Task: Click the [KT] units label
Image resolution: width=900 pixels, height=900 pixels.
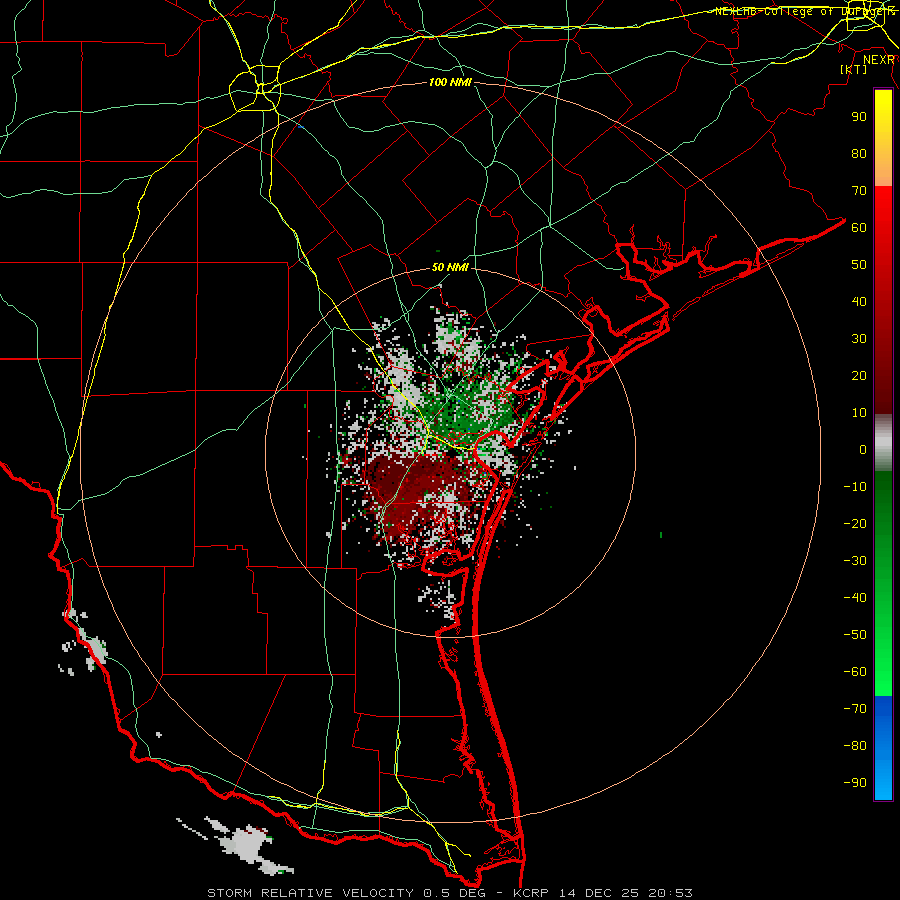Action: pyautogui.click(x=853, y=69)
